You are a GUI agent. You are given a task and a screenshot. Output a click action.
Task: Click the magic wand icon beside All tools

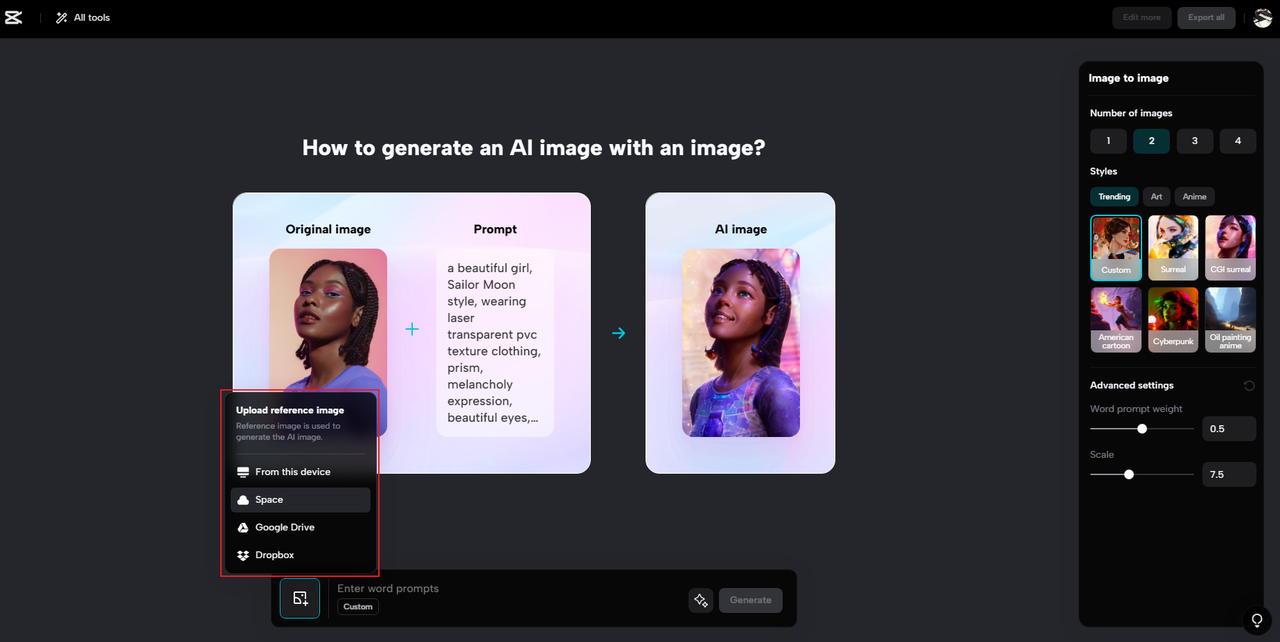62,18
